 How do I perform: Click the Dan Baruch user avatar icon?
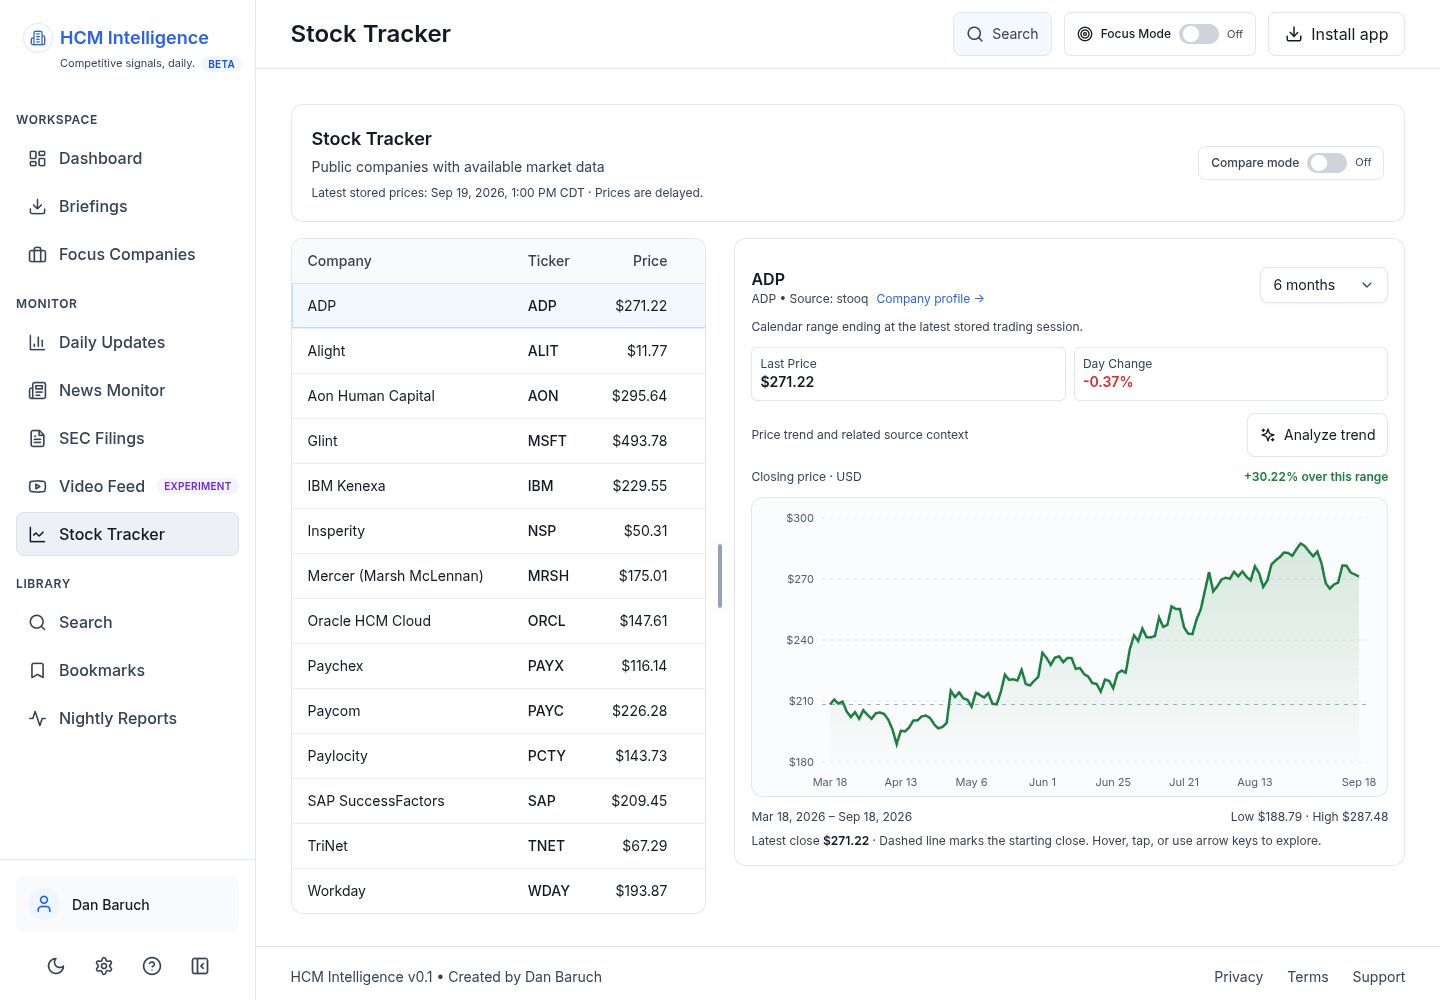click(44, 904)
